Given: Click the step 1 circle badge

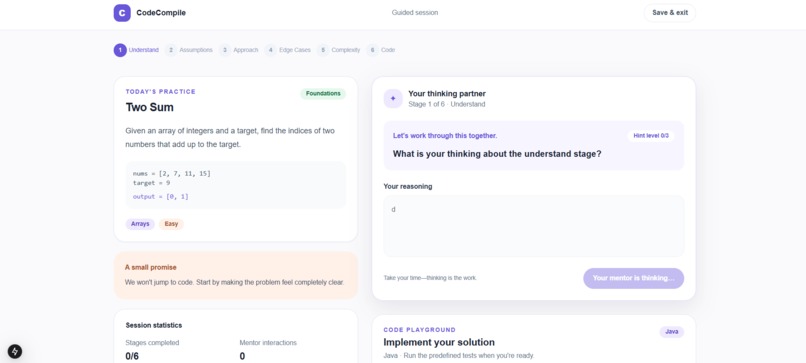Looking at the screenshot, I should tap(120, 50).
